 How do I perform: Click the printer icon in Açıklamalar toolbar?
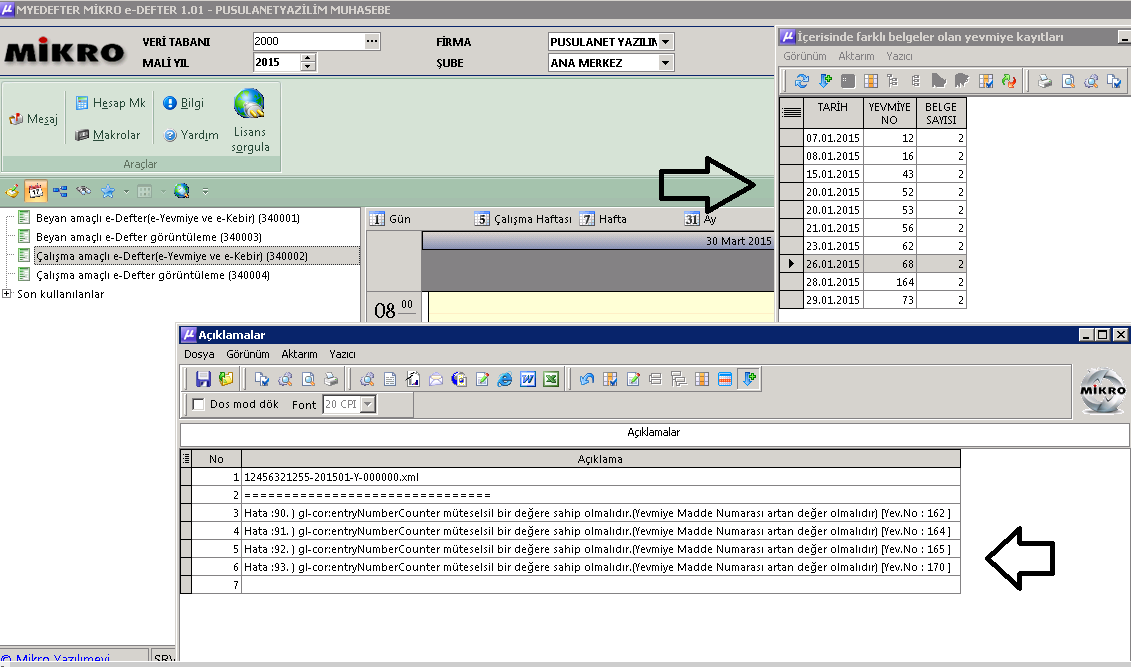(x=331, y=379)
